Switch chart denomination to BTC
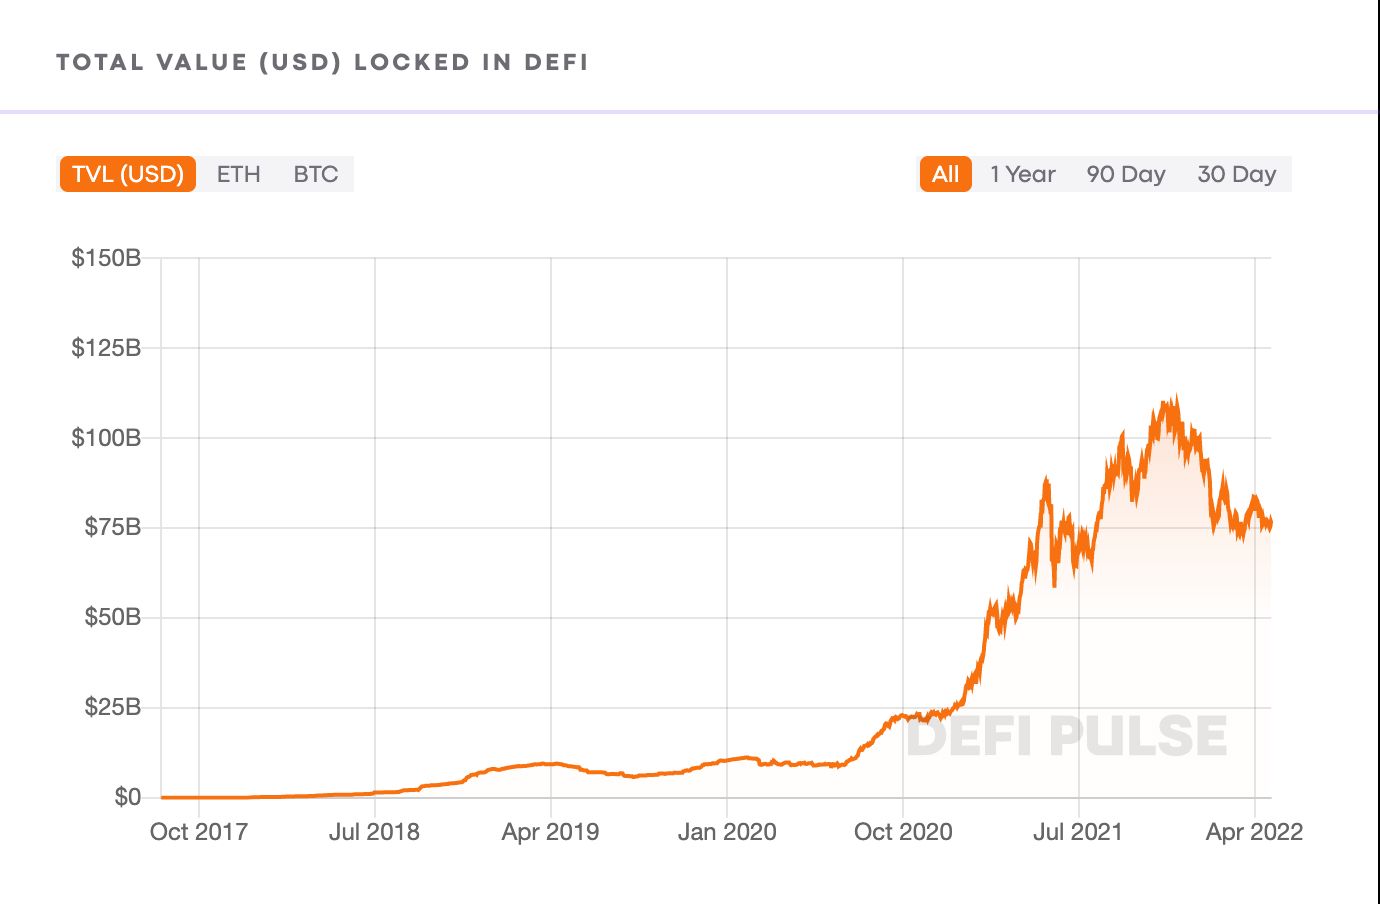 (316, 174)
